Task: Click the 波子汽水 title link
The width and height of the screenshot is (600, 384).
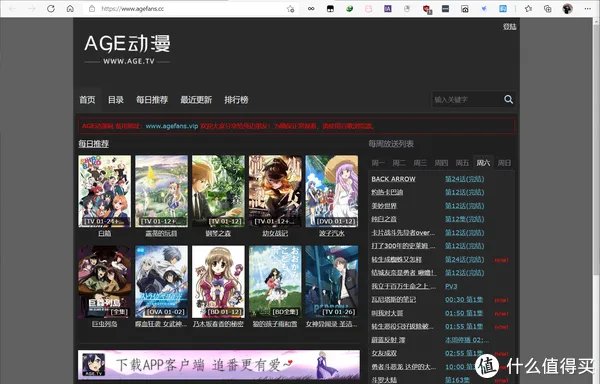Action: tap(332, 233)
